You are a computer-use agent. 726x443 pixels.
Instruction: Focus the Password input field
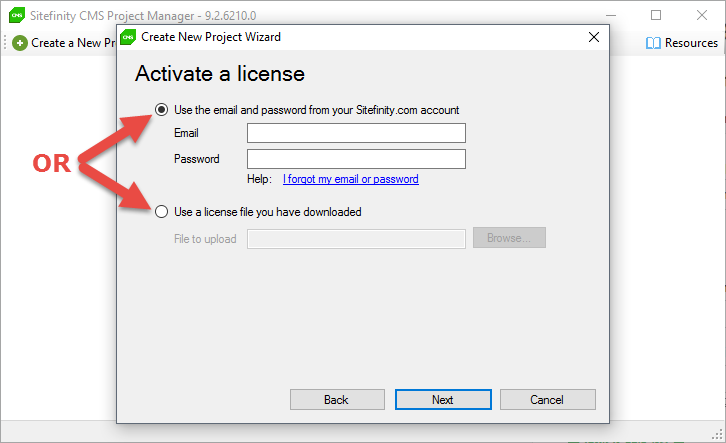pos(356,159)
